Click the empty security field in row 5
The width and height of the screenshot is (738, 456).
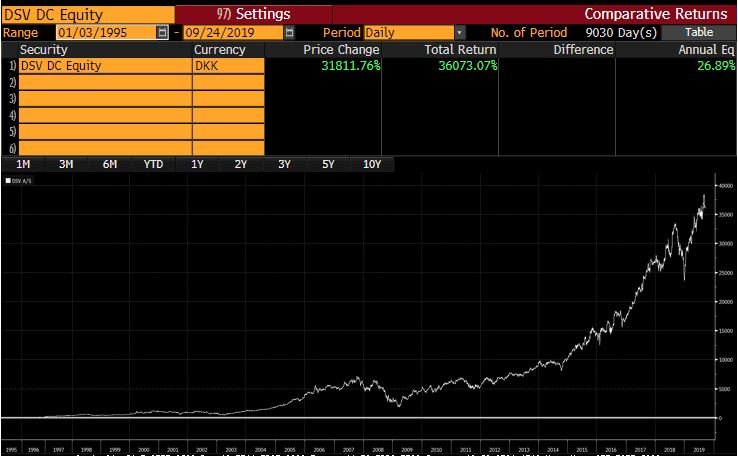coord(105,131)
